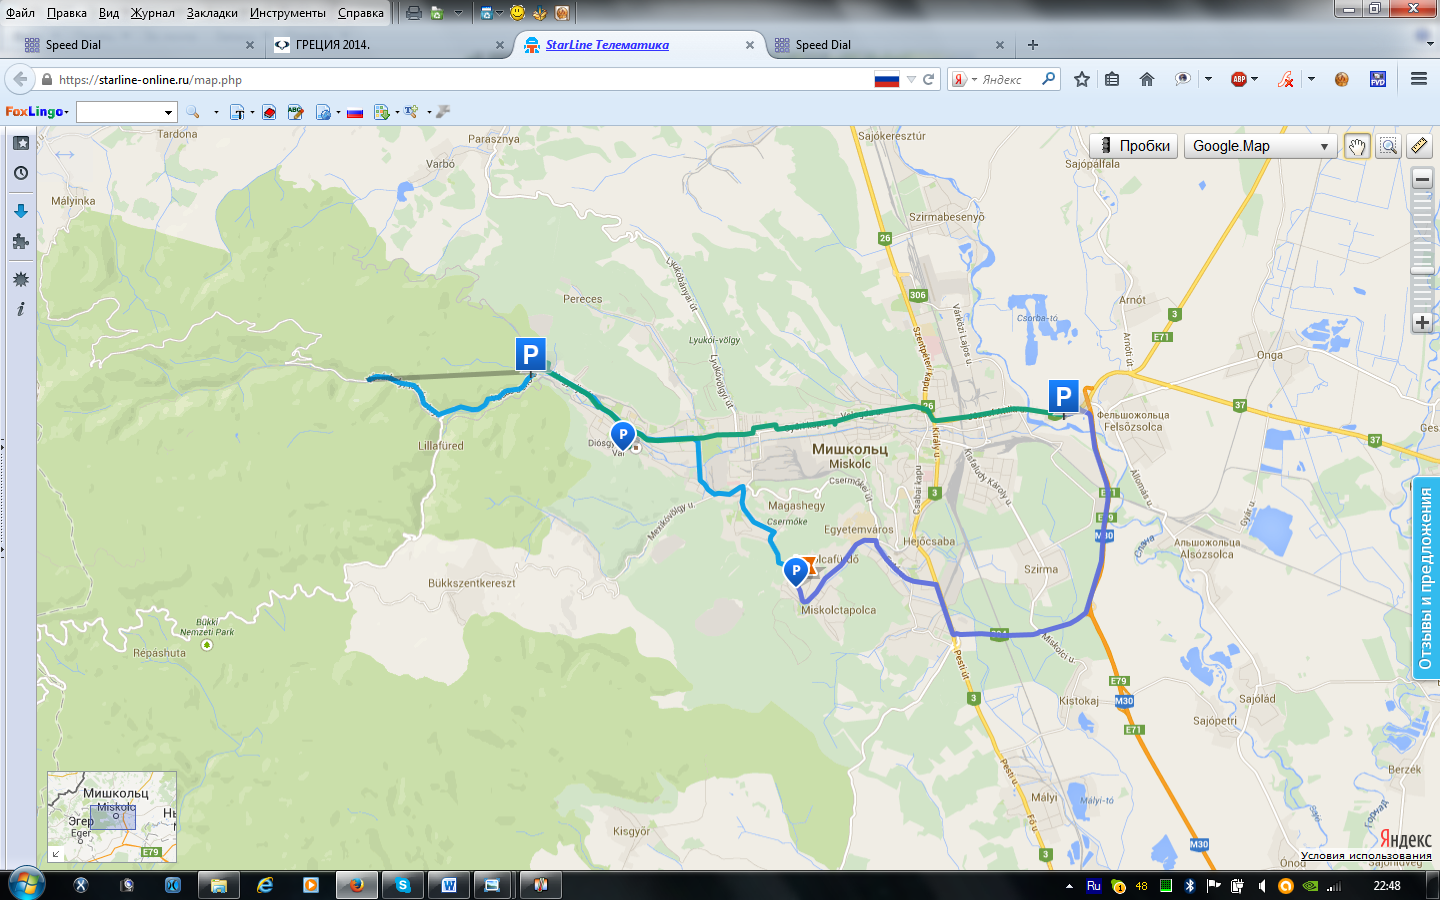
Task: Open the Условия использования link
Action: pos(1365,855)
